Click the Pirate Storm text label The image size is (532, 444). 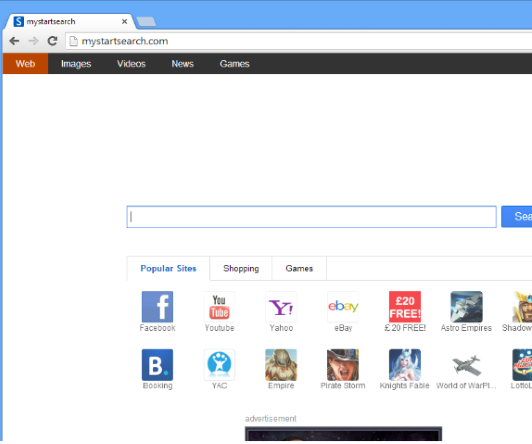click(x=343, y=386)
